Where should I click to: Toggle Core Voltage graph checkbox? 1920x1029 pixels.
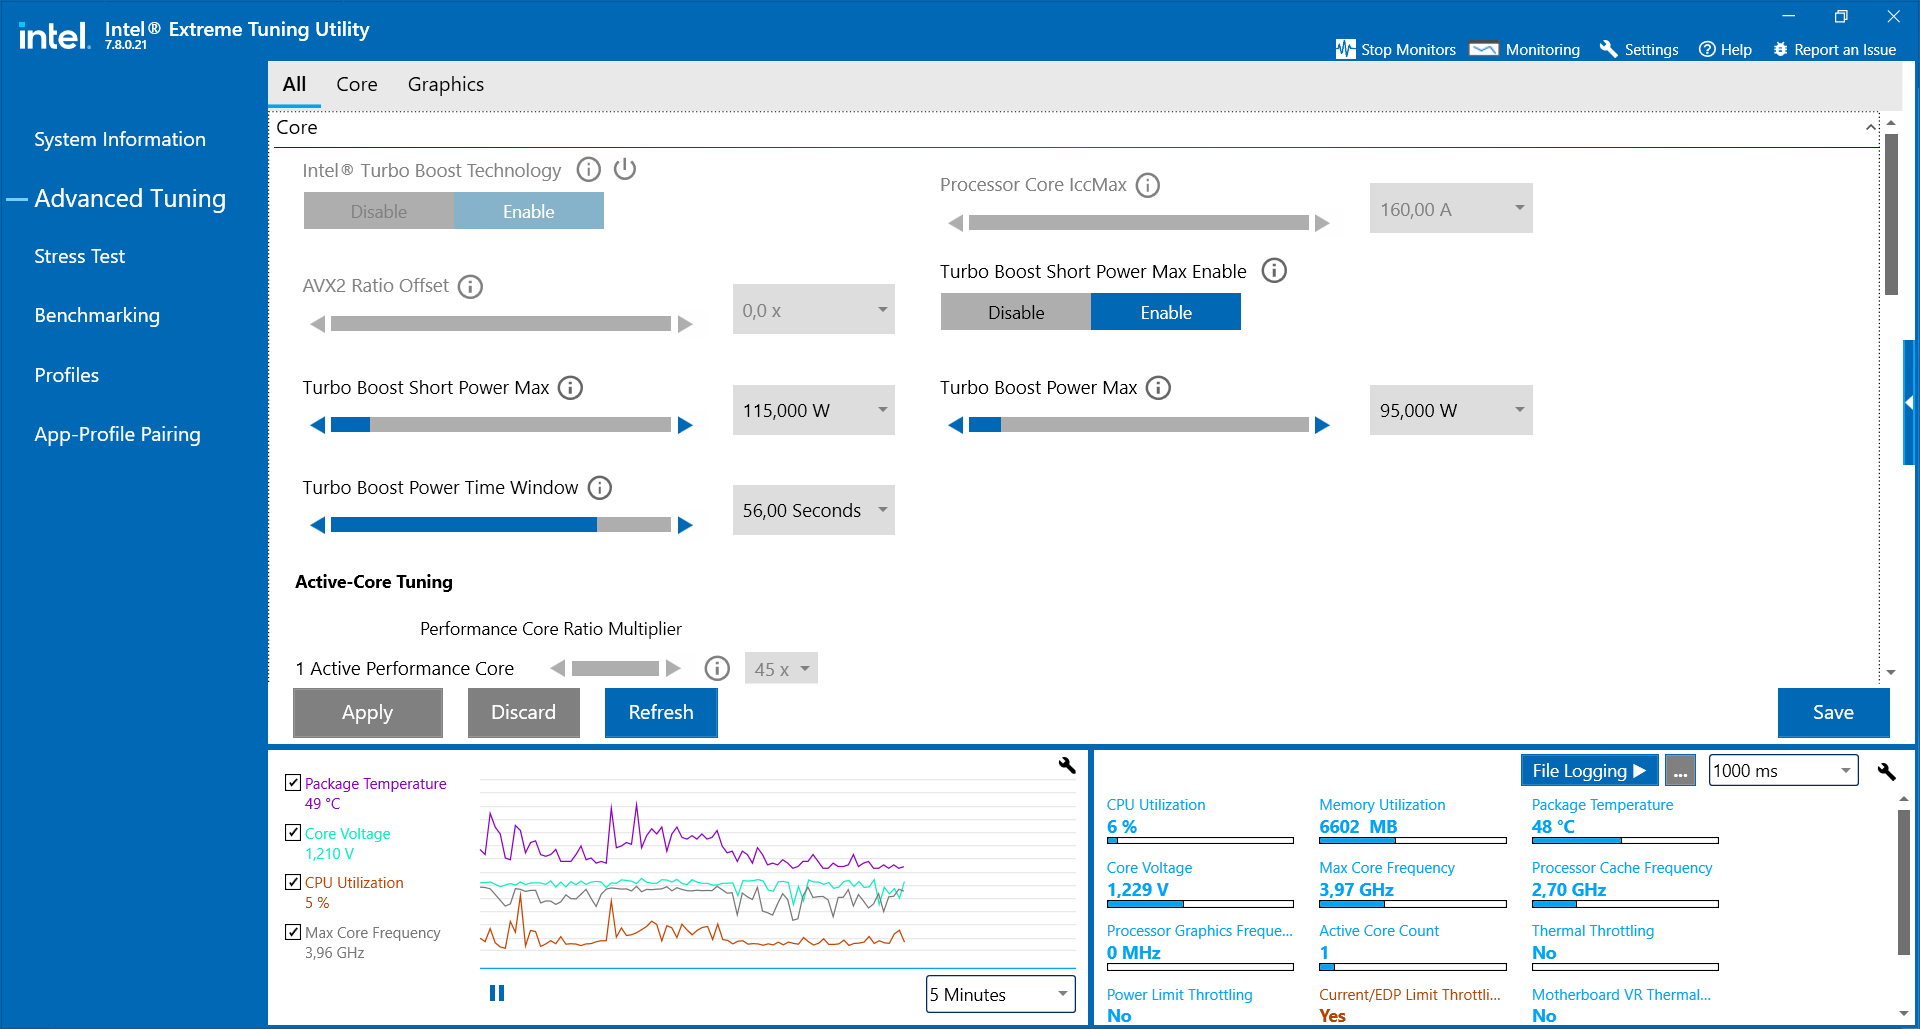pyautogui.click(x=293, y=832)
